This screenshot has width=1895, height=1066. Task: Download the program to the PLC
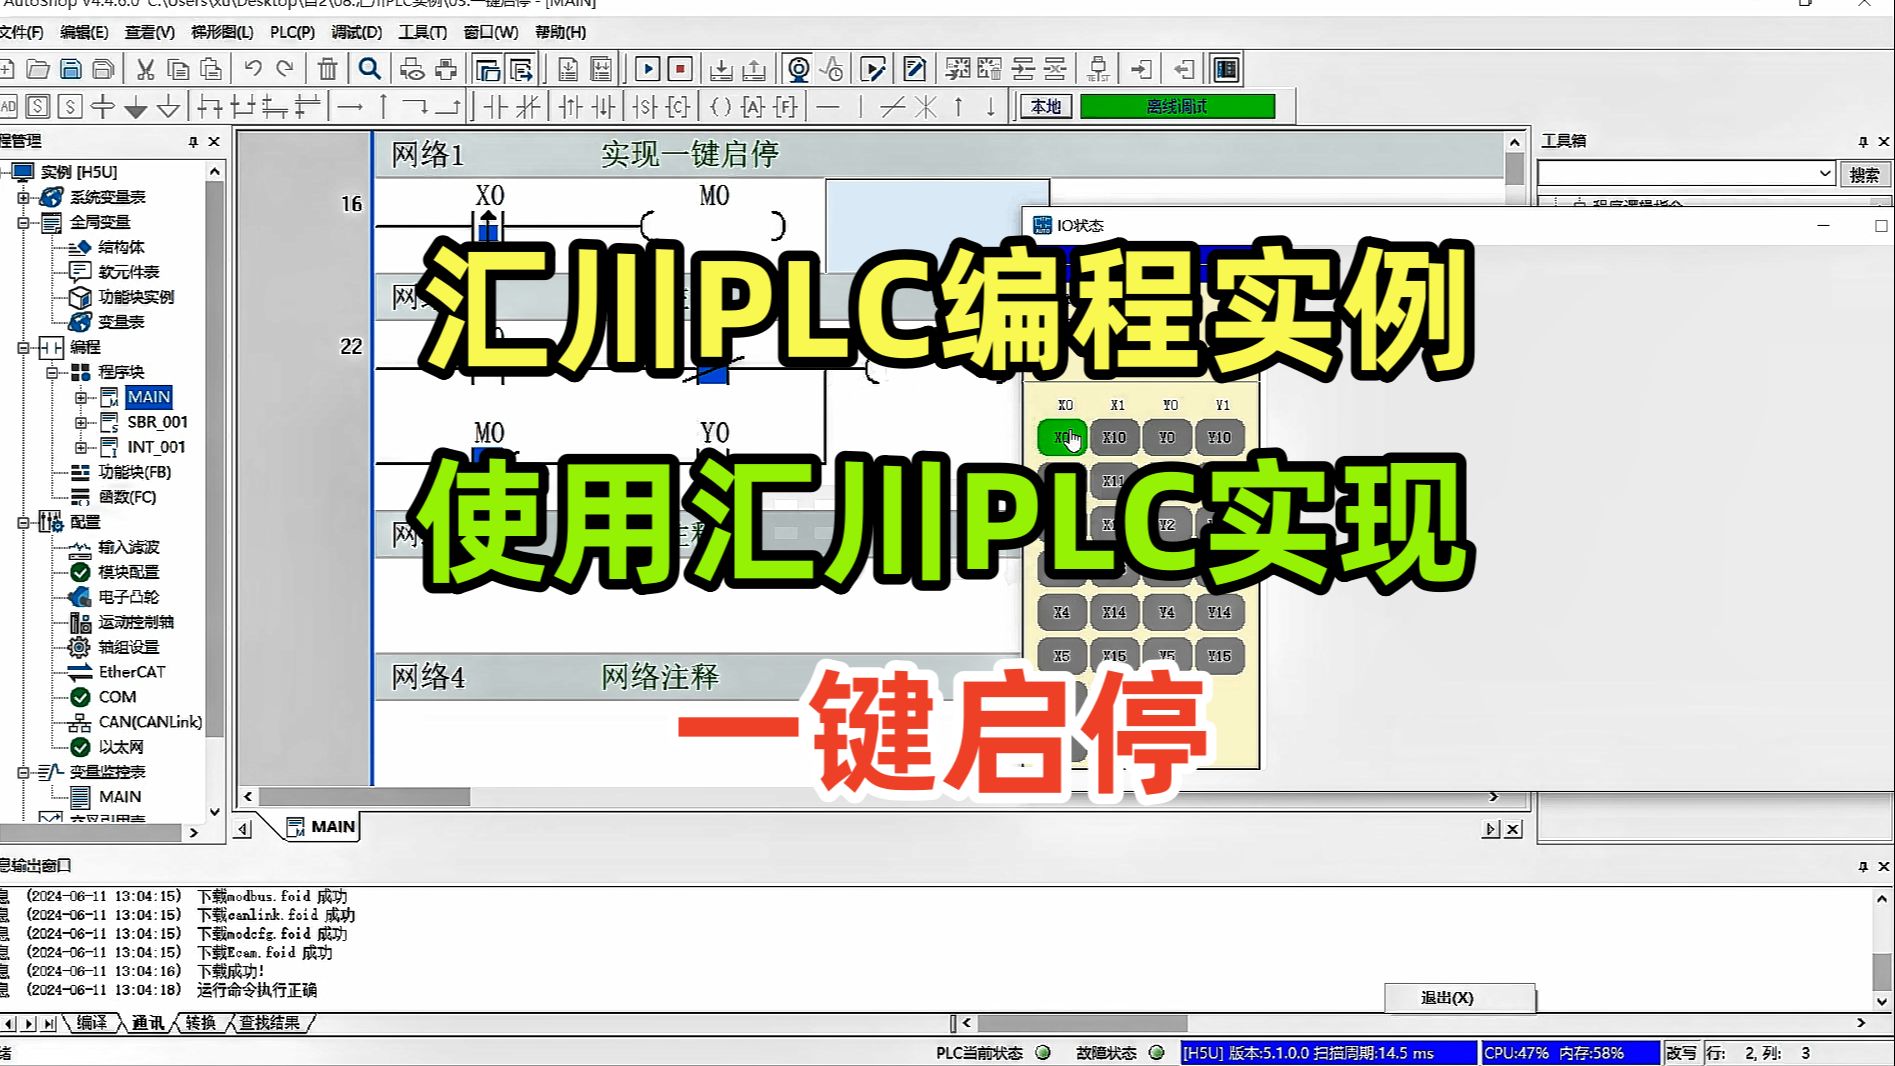tap(721, 69)
